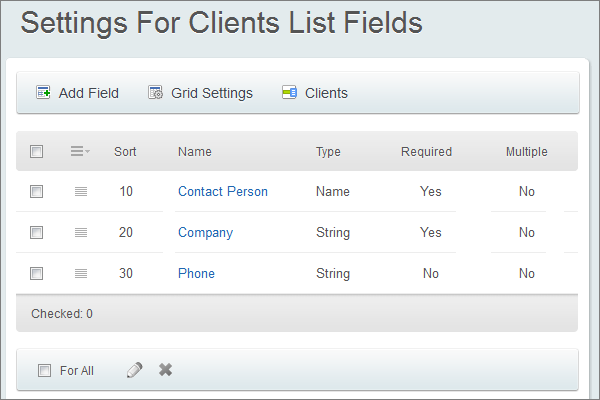The height and width of the screenshot is (400, 600).
Task: Sort the table by Name header
Action: point(195,152)
